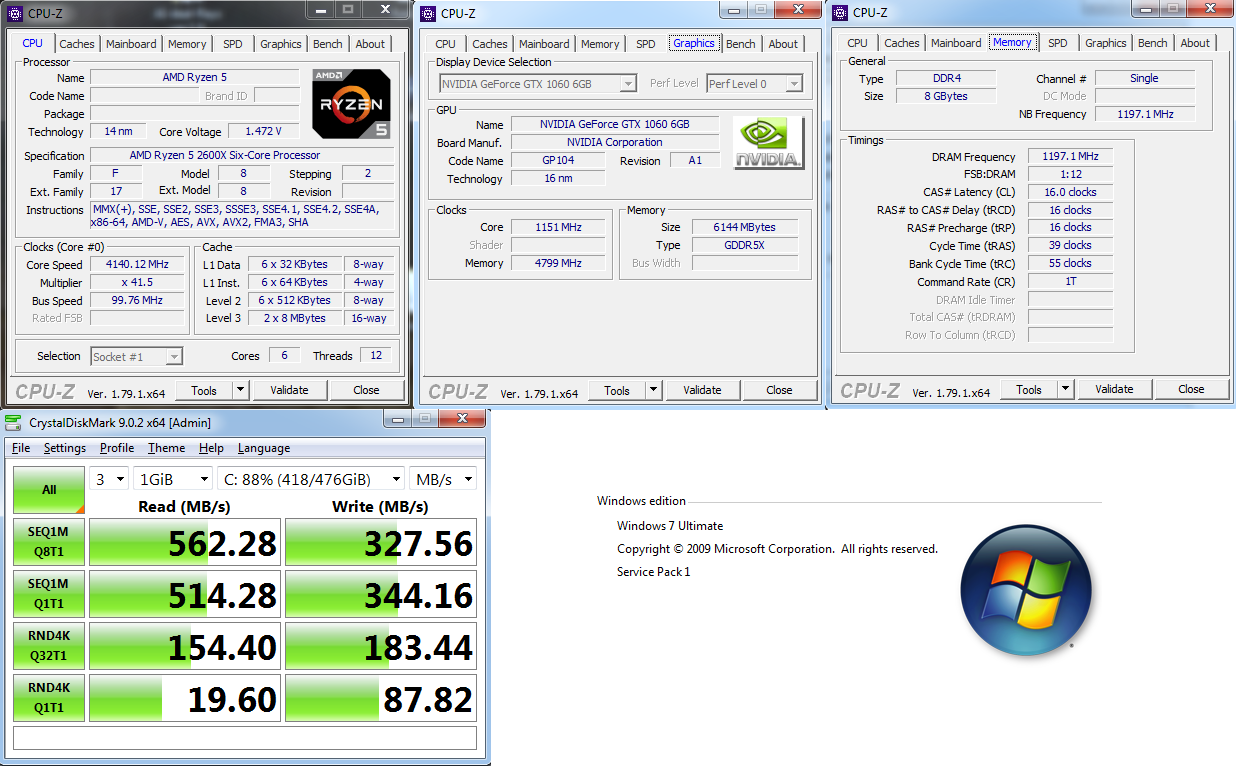Click the CrystalDiskMark title bar icon
The height and width of the screenshot is (766, 1236).
[14, 421]
